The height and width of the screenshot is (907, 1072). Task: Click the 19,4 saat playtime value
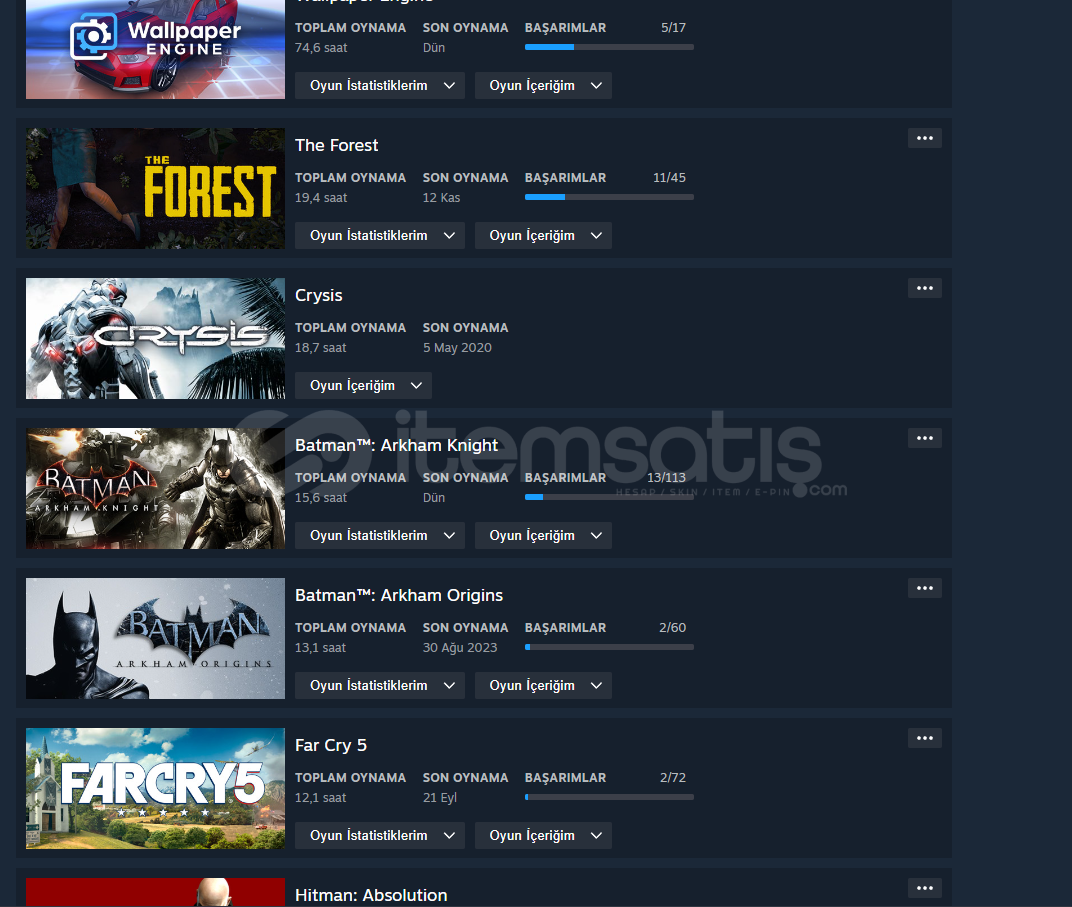[x=321, y=198]
